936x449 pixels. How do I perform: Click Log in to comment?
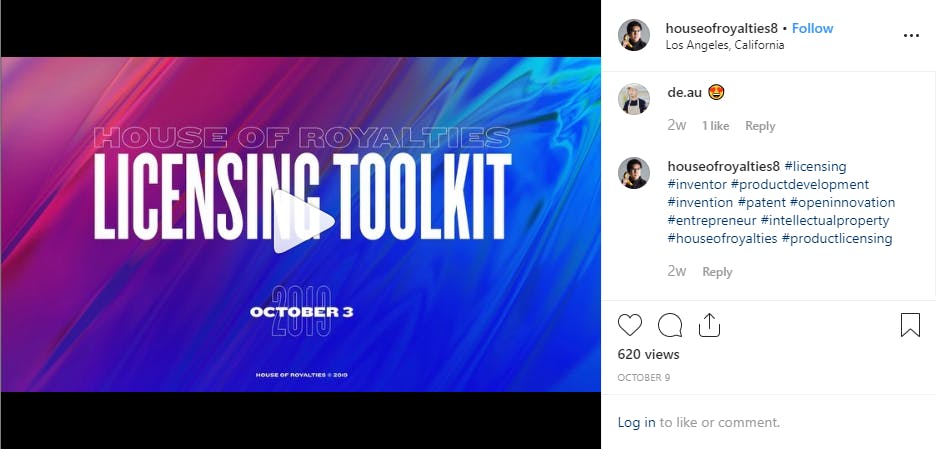click(636, 423)
